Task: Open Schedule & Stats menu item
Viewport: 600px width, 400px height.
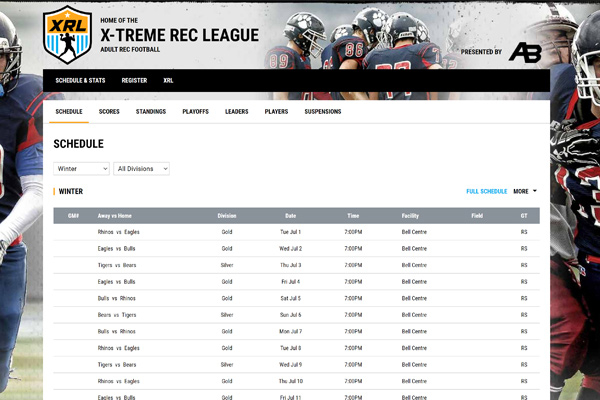Action: (x=78, y=80)
